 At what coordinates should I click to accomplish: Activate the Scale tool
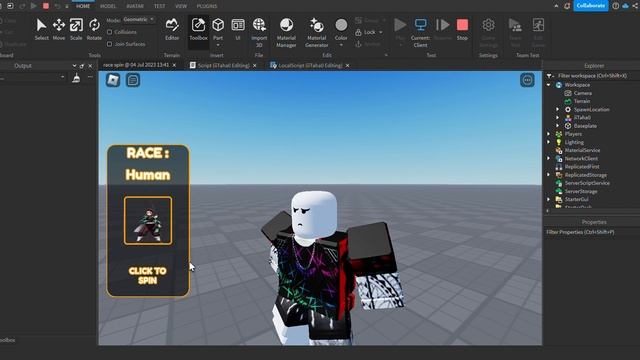(76, 29)
